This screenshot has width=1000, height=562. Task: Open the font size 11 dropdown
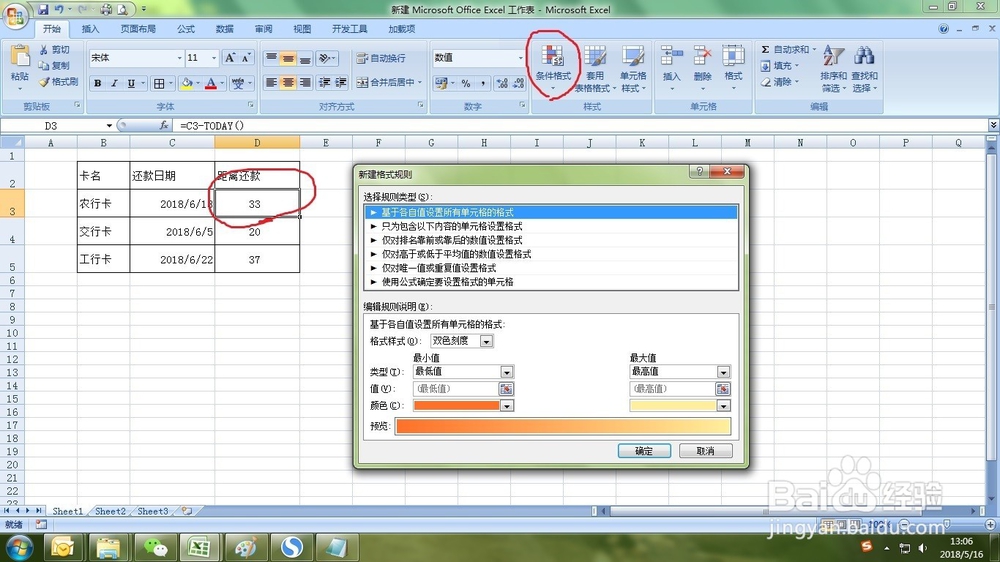point(214,58)
